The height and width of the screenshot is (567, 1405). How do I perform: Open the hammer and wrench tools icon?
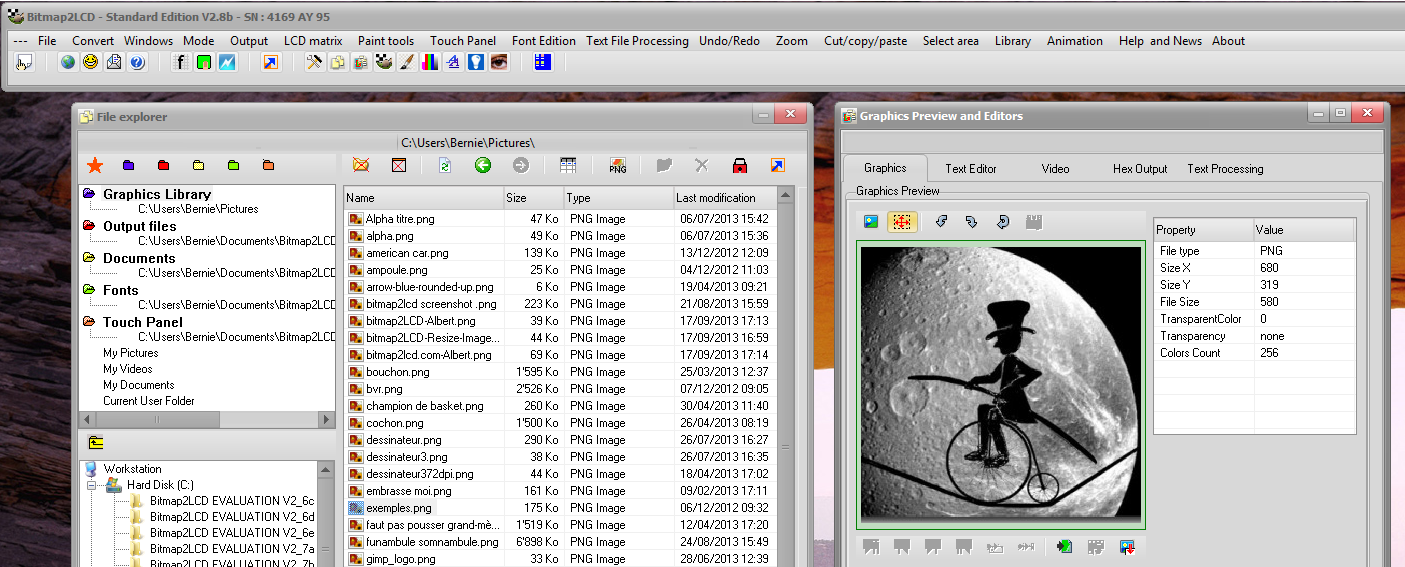click(314, 63)
